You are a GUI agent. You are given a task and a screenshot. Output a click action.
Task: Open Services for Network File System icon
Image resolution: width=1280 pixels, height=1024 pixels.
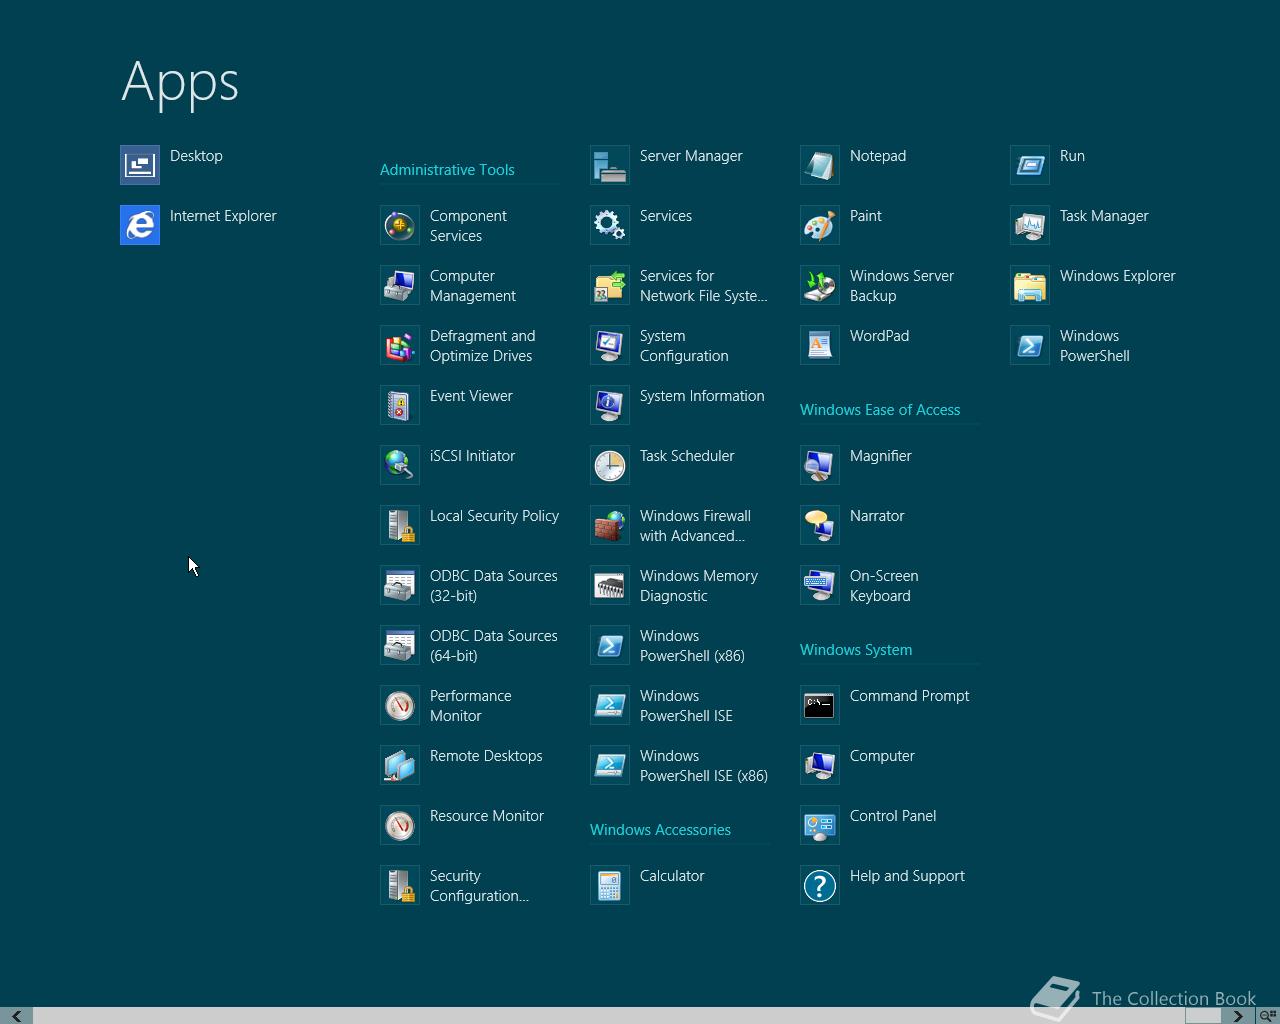pyautogui.click(x=610, y=285)
